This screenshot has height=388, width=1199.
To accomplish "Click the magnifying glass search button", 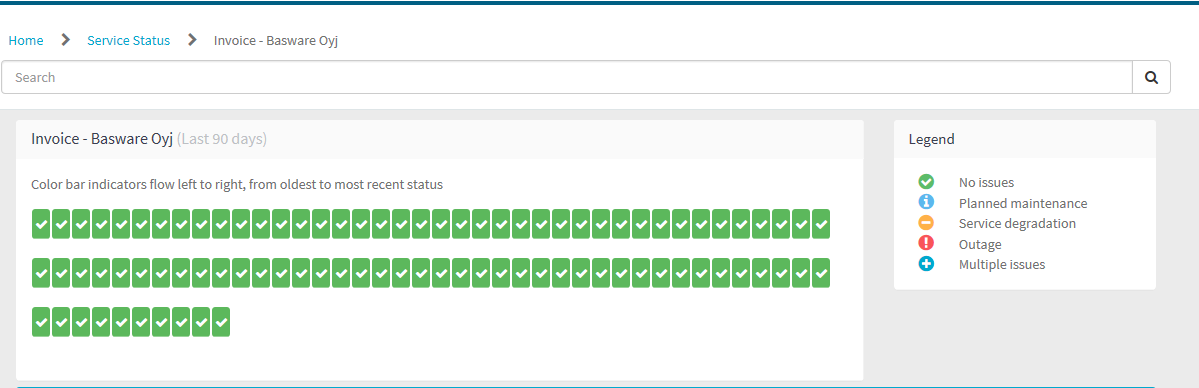I will tap(1152, 77).
